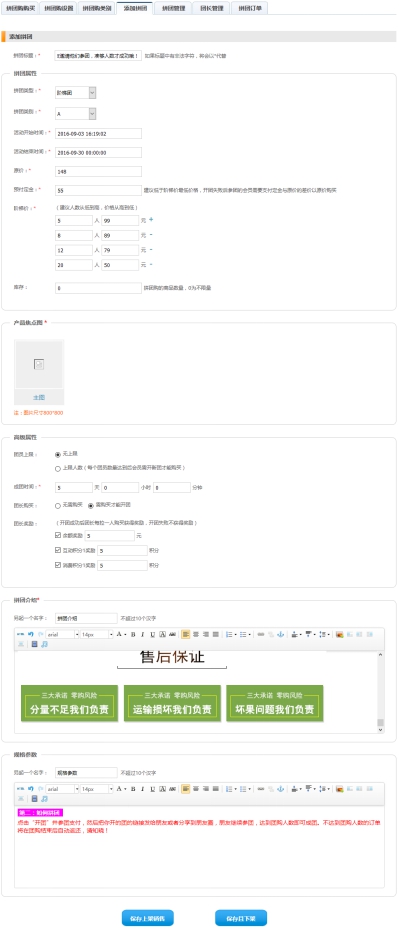This screenshot has width=399, height=929.
Task: Click the 主图 product image upload thumbnail
Action: (x=39, y=372)
